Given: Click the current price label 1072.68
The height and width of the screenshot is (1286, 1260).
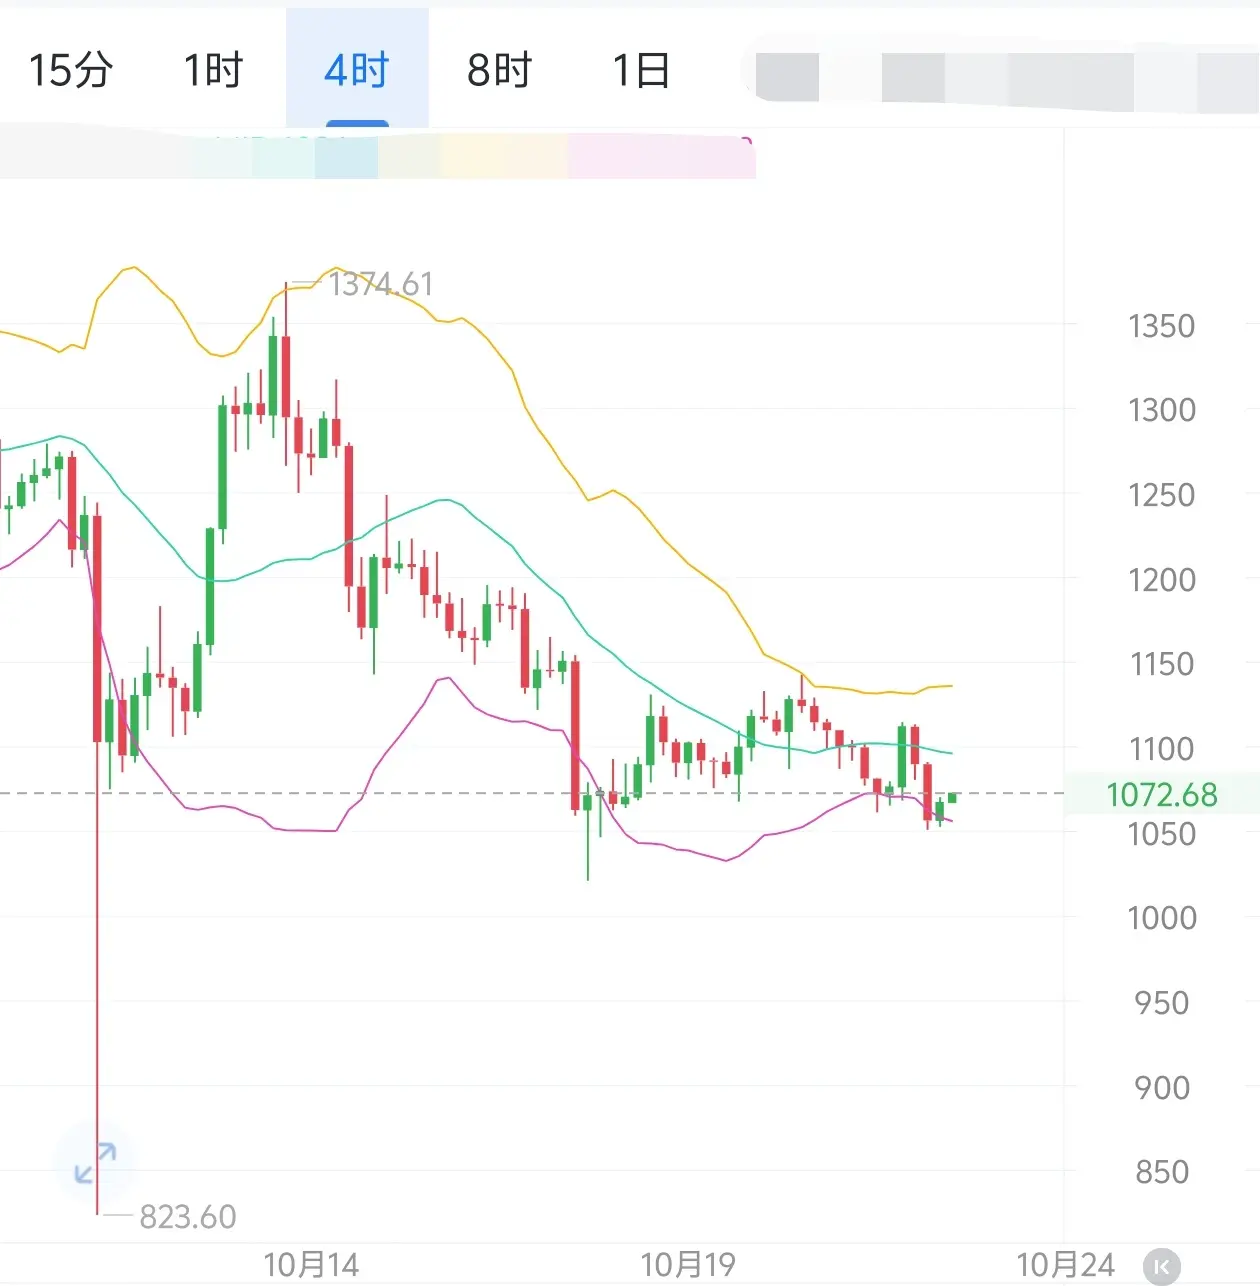Looking at the screenshot, I should [1161, 795].
